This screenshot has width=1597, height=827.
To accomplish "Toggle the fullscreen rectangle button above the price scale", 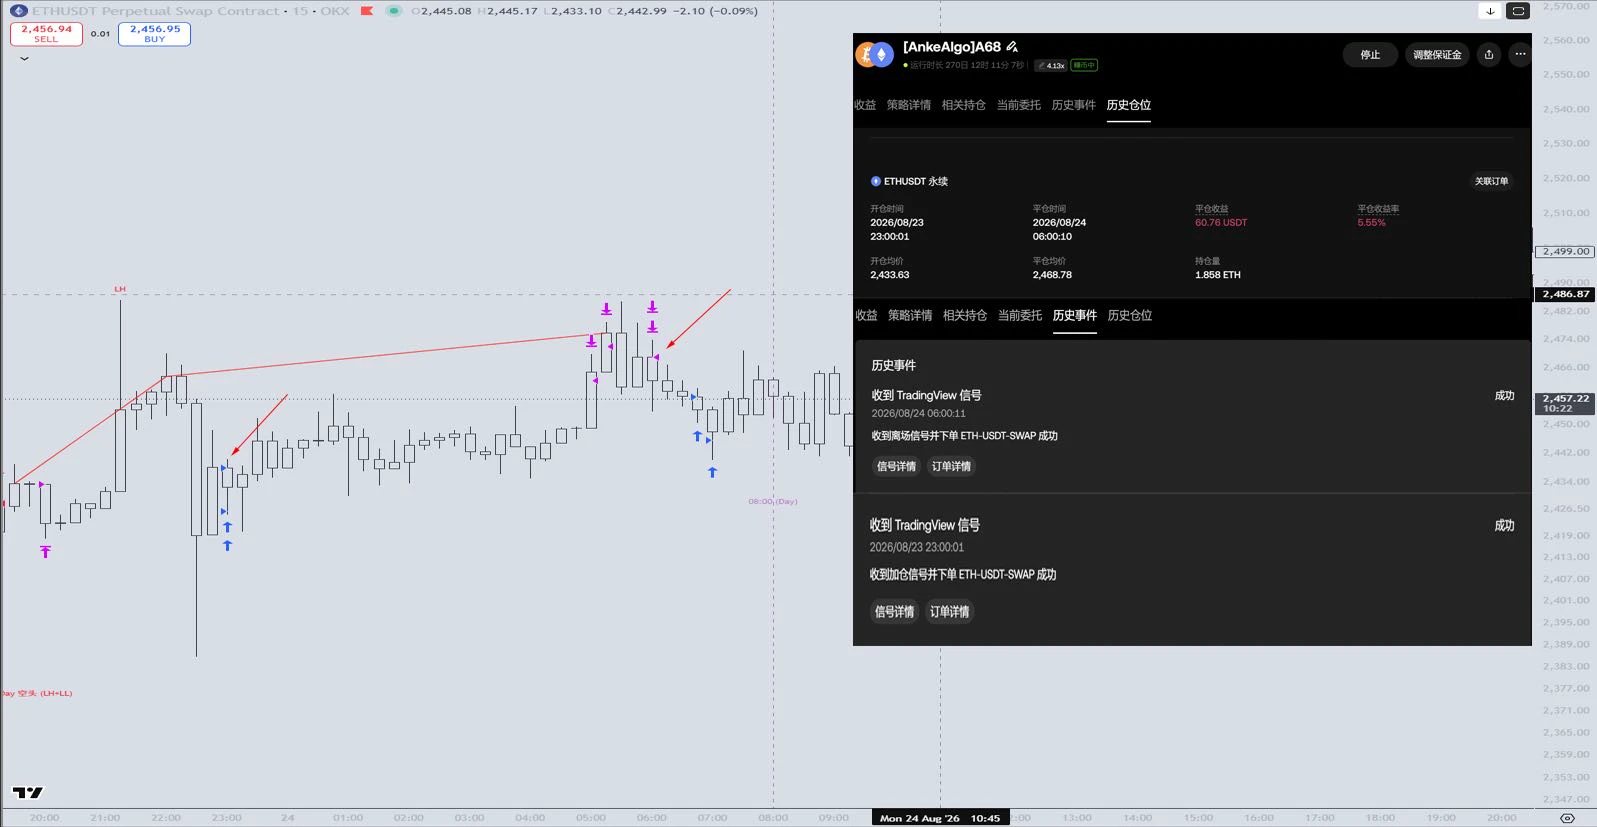I will pos(1518,11).
